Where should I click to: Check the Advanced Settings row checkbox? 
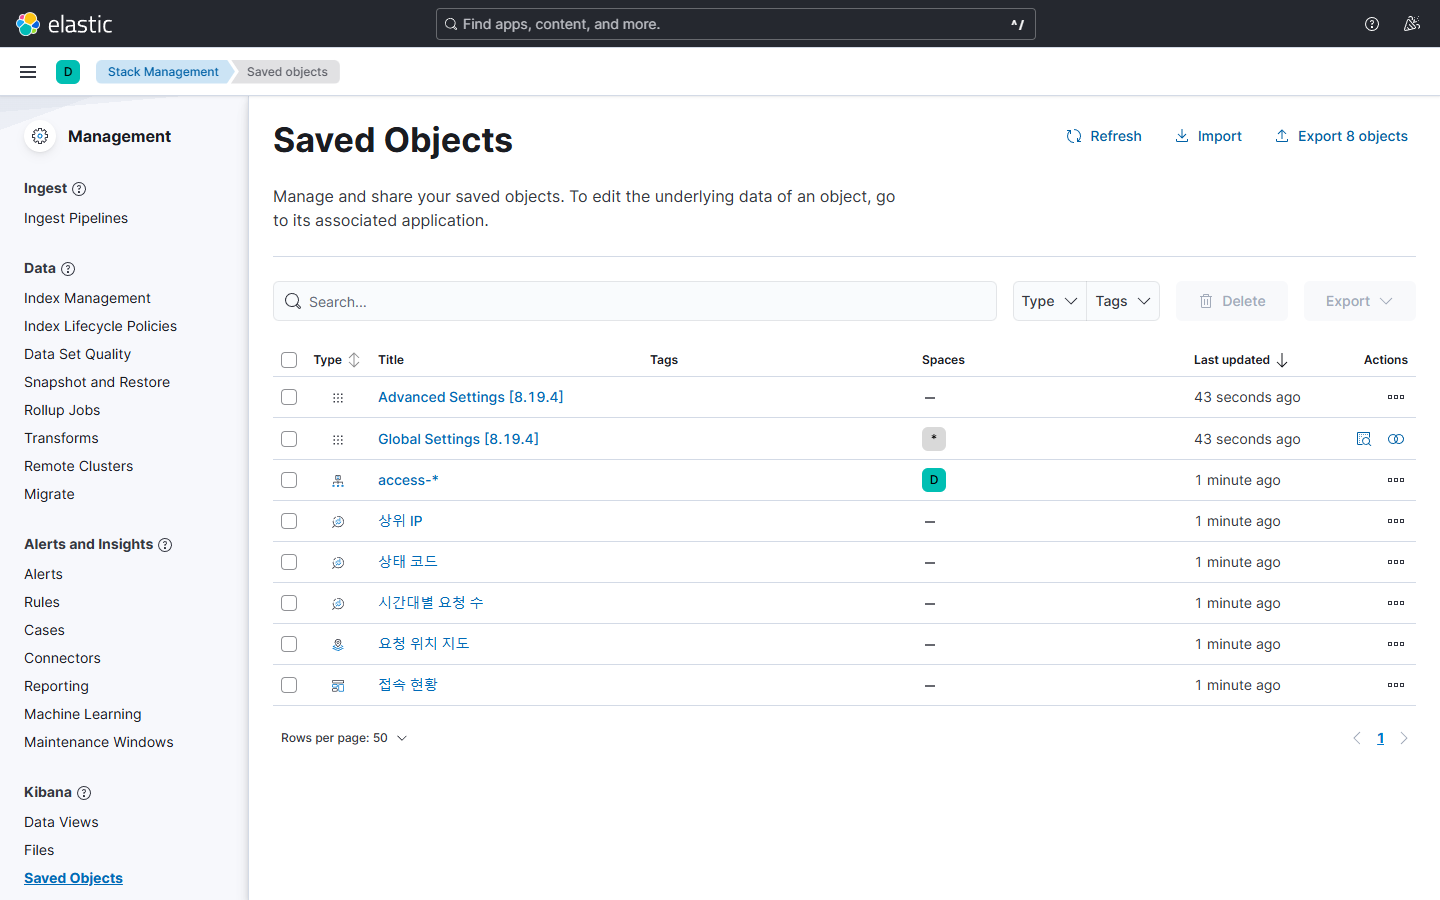[x=289, y=397]
